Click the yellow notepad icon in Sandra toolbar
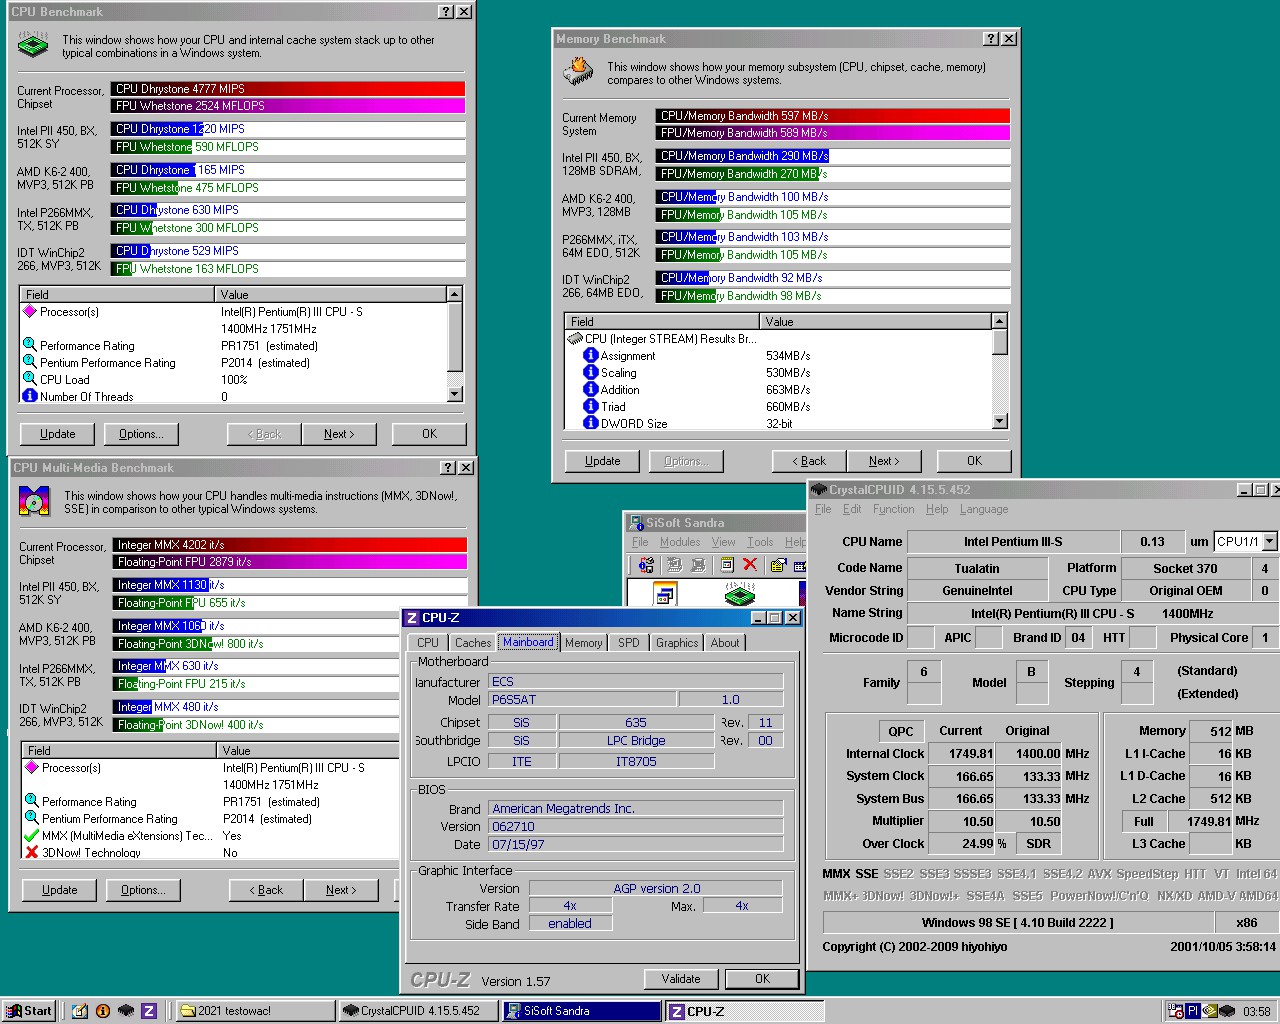1280x1024 pixels. [x=778, y=564]
